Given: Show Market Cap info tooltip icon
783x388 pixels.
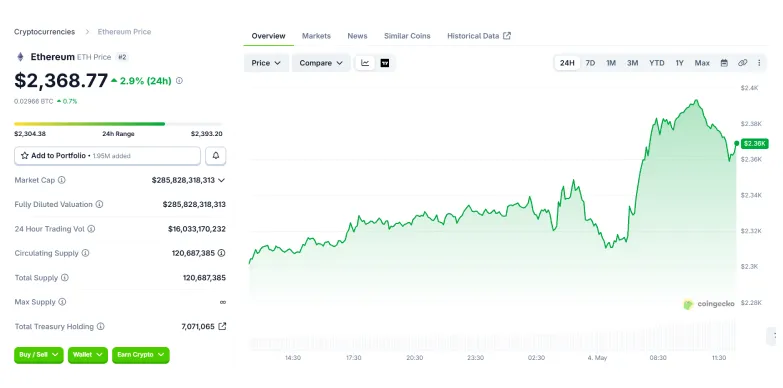Looking at the screenshot, I should pos(61,180).
